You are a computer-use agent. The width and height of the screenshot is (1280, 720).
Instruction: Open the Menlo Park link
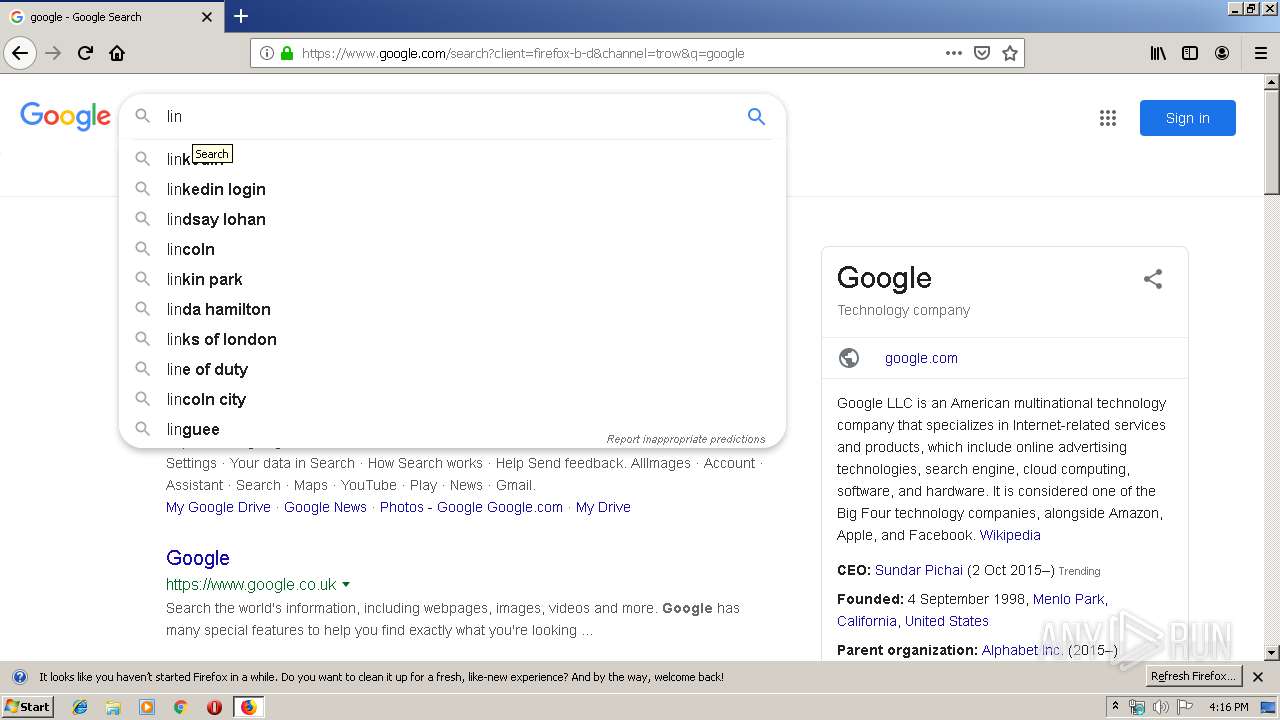pos(1068,599)
